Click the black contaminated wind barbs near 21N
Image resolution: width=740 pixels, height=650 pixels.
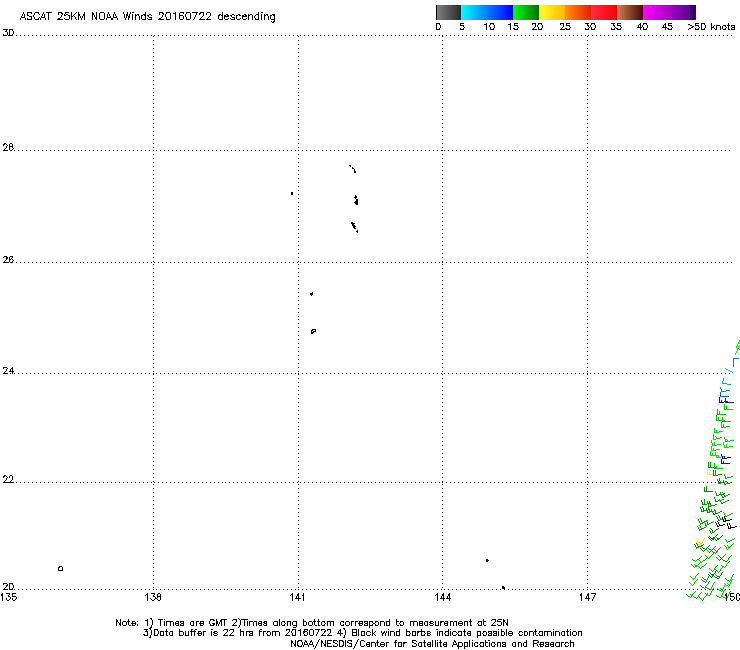[725, 522]
